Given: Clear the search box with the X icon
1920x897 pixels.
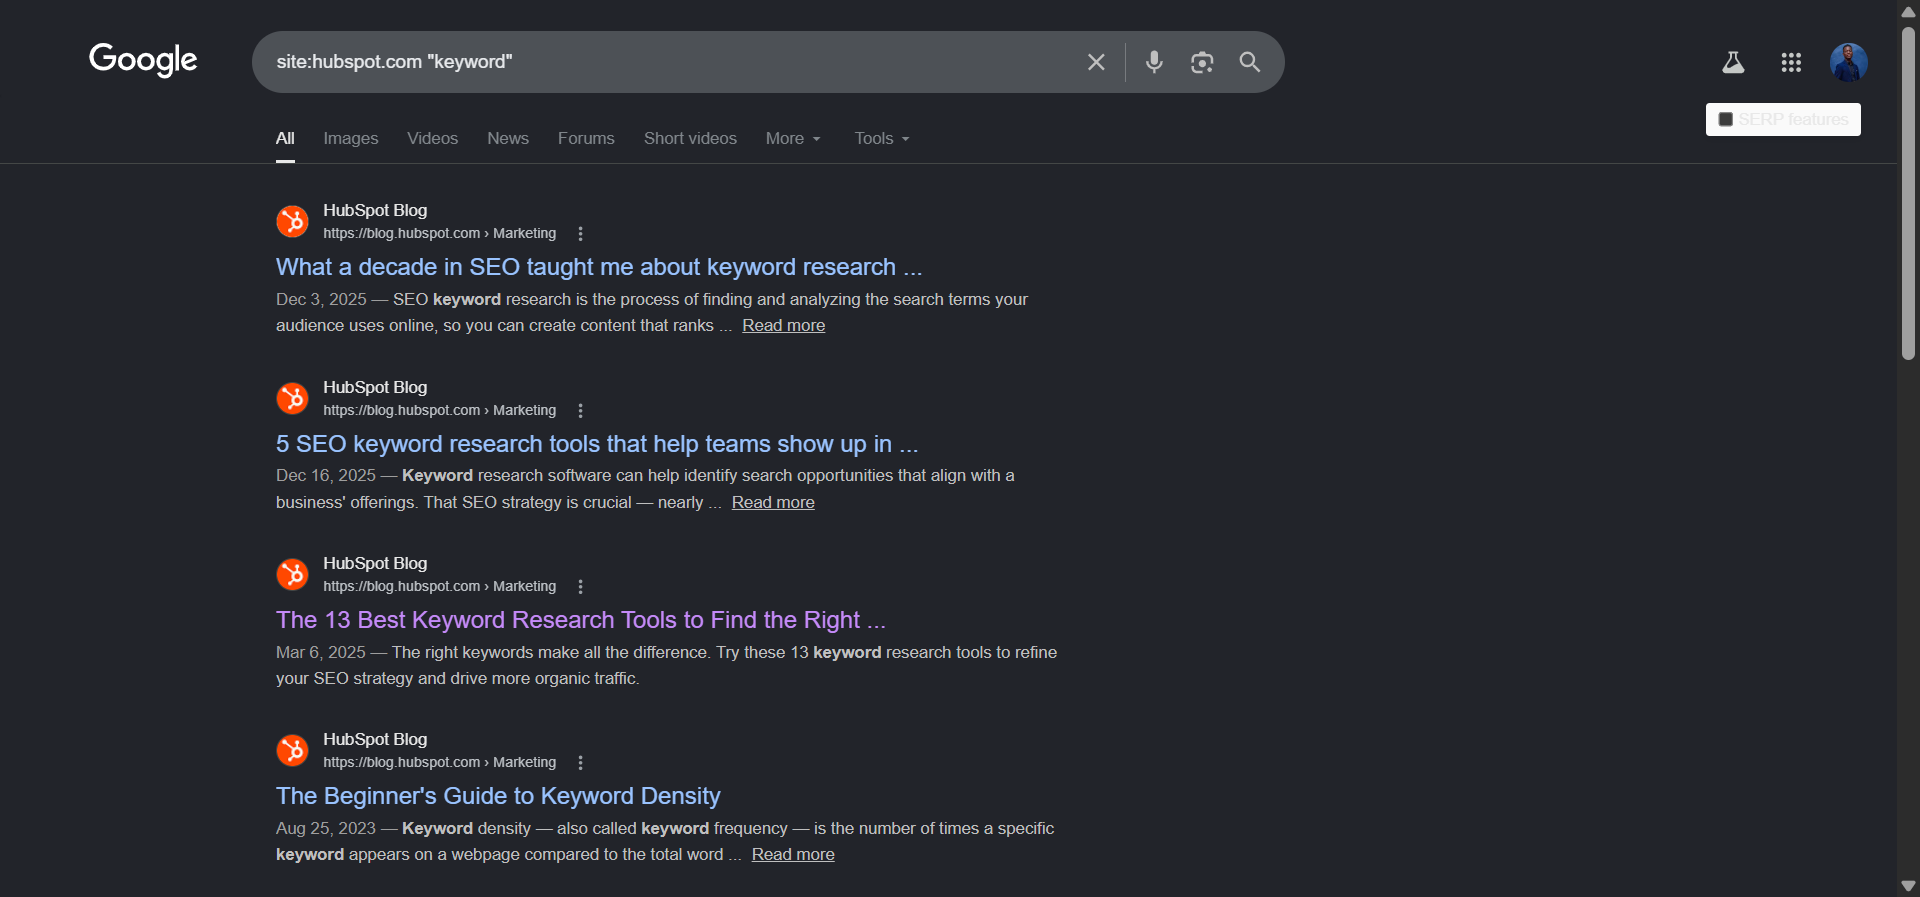Looking at the screenshot, I should [x=1096, y=62].
